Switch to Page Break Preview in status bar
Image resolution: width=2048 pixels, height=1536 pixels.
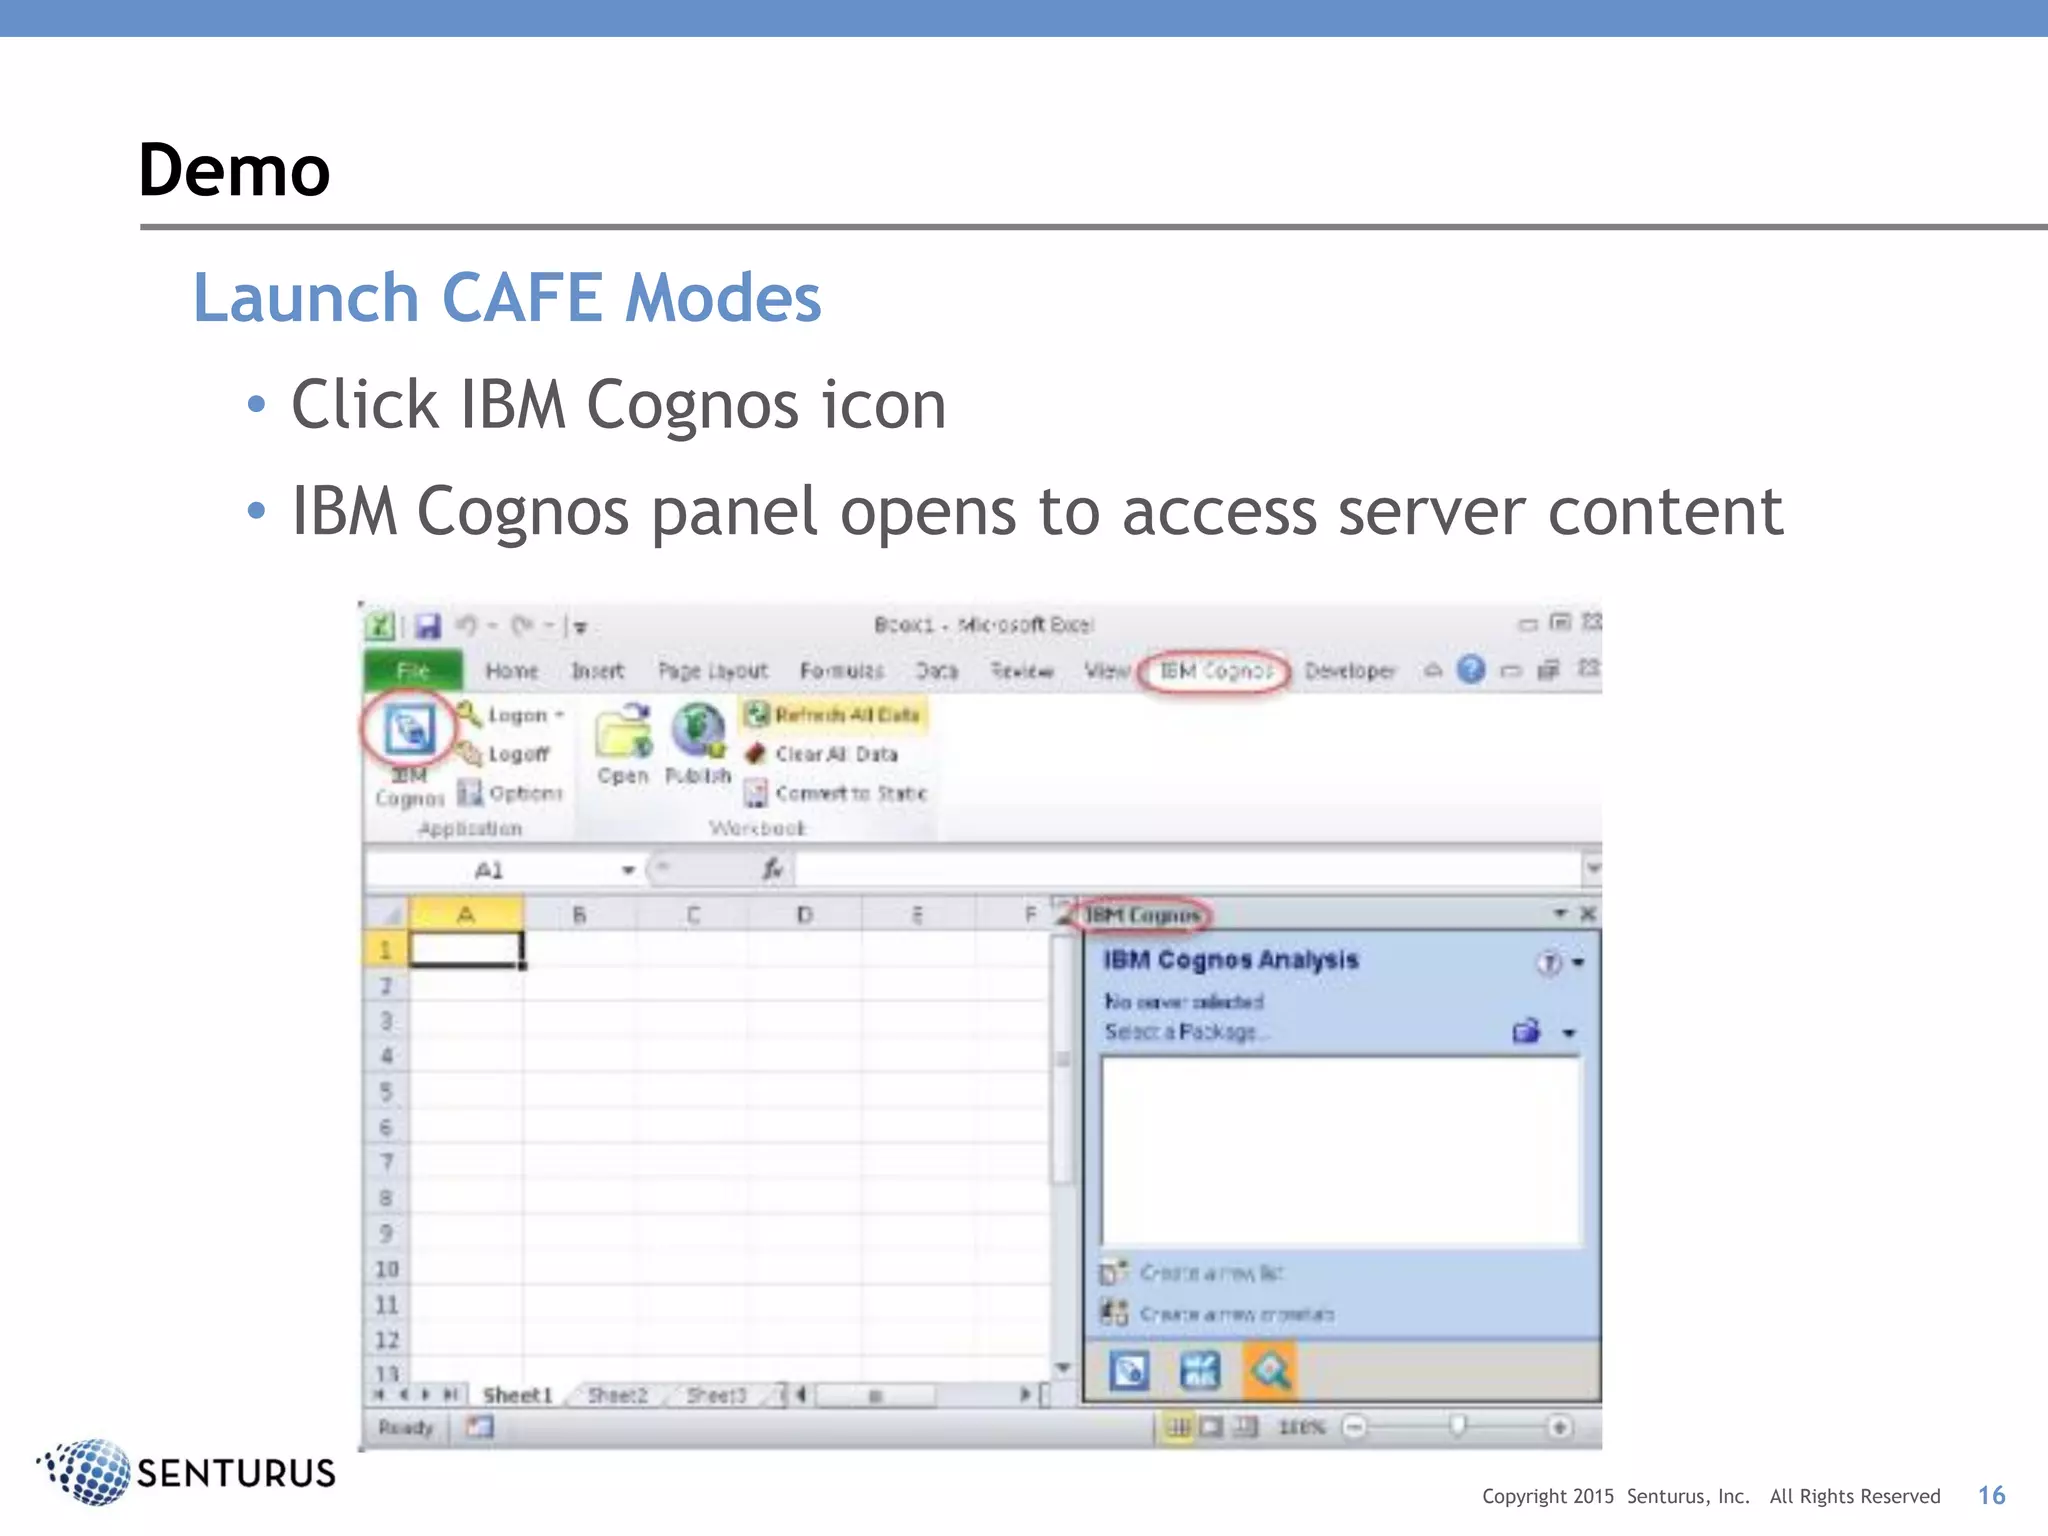click(1244, 1427)
